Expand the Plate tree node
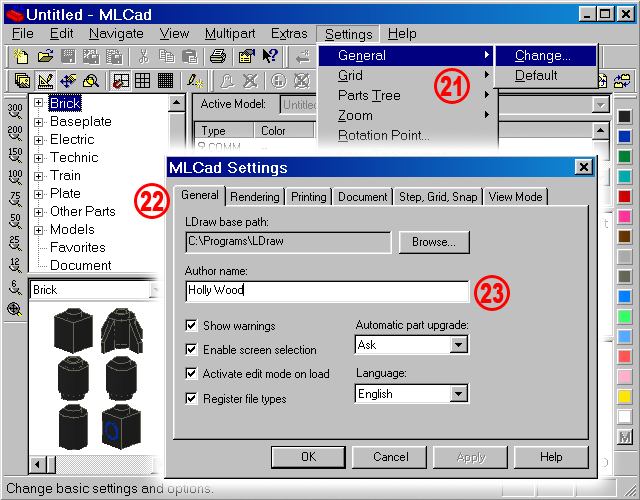The image size is (640, 500). (38, 194)
